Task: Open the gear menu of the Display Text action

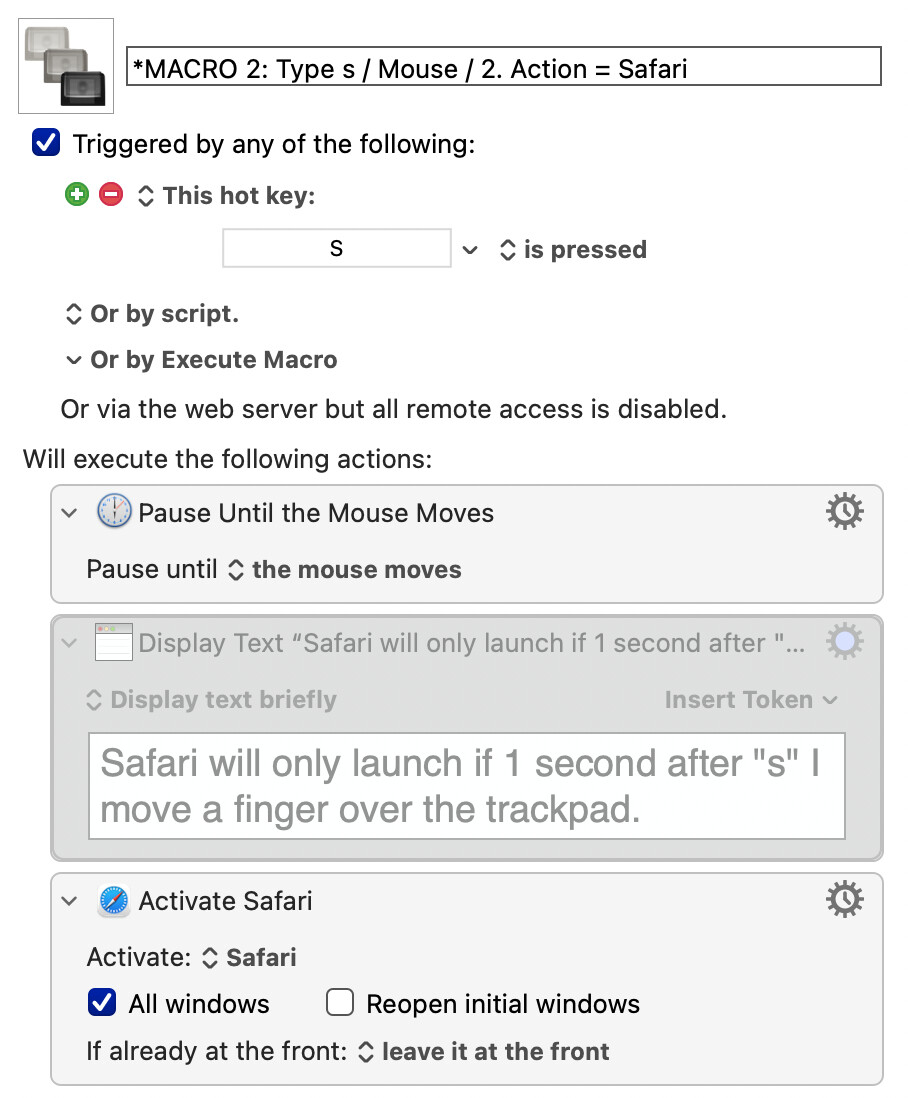Action: pos(844,641)
